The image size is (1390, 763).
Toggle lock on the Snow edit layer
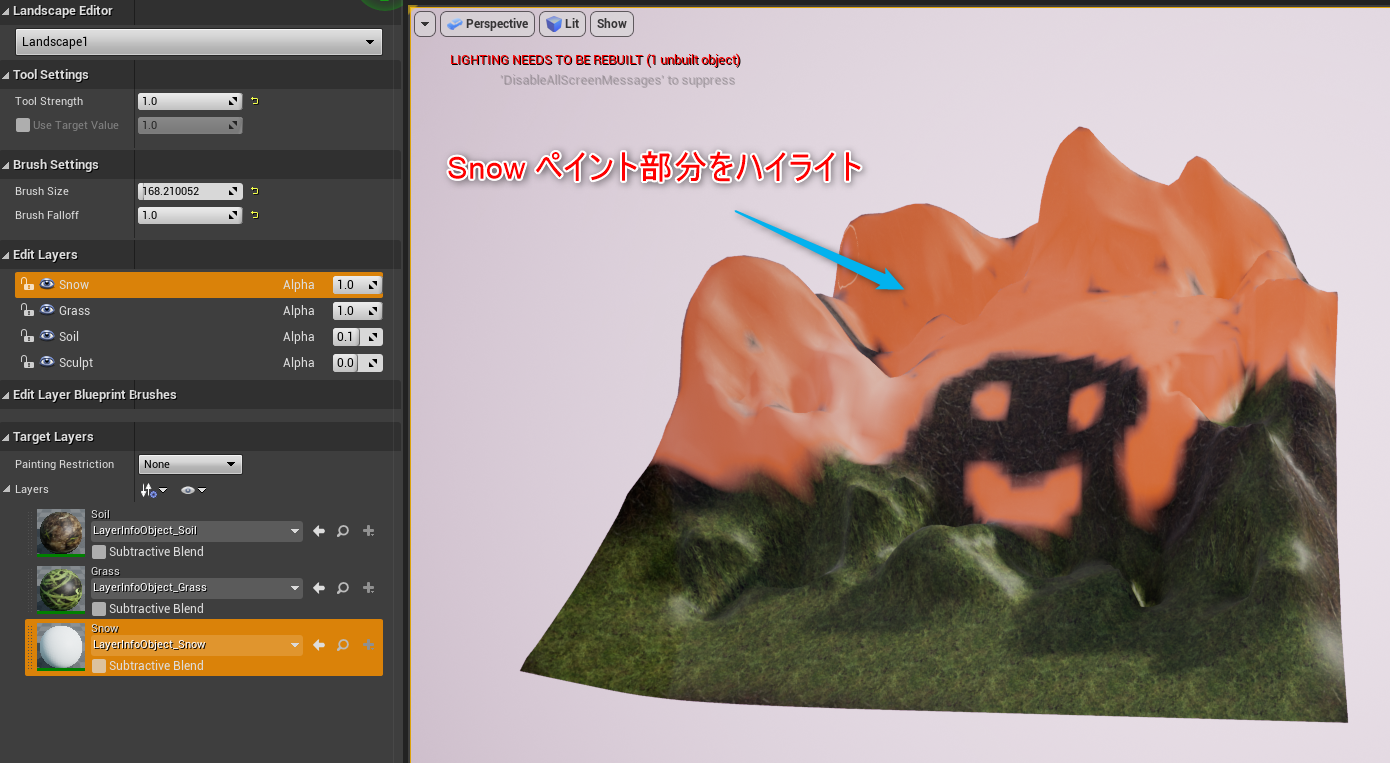[27, 285]
